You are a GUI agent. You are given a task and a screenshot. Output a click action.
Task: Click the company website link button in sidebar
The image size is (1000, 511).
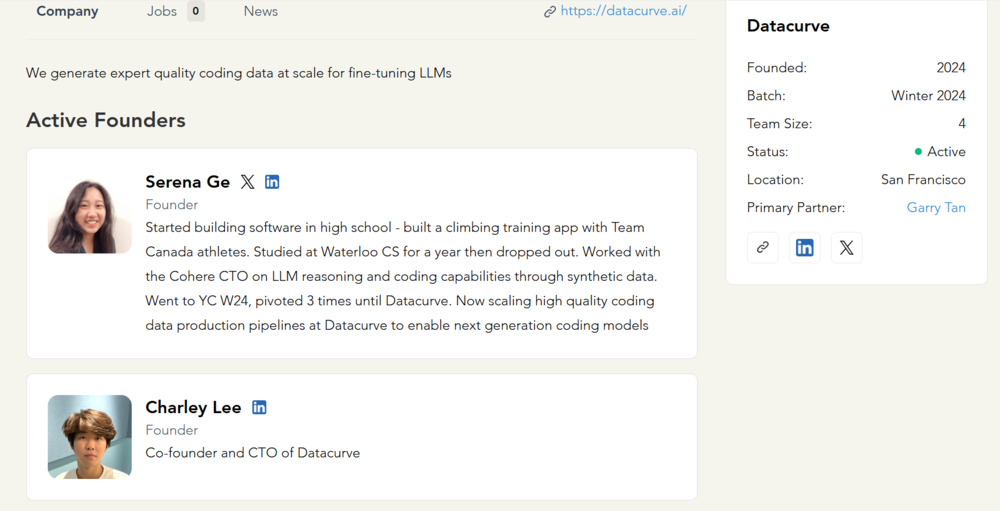coord(763,247)
